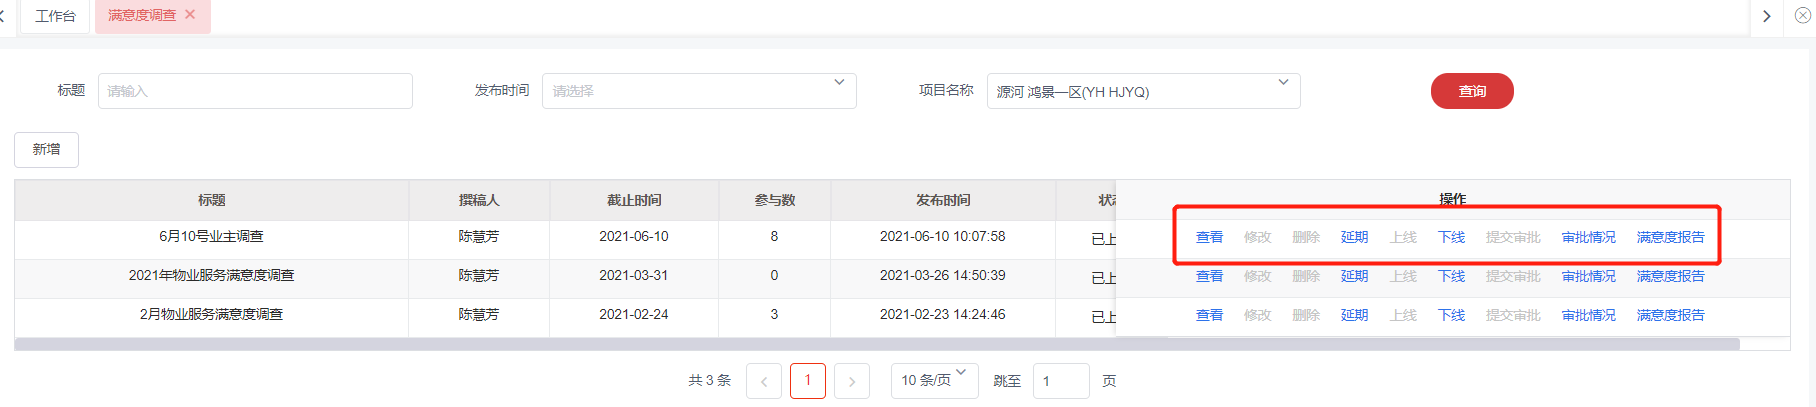Select the 满意度调查 tab
Image resolution: width=1816 pixels, height=407 pixels.
click(x=141, y=16)
